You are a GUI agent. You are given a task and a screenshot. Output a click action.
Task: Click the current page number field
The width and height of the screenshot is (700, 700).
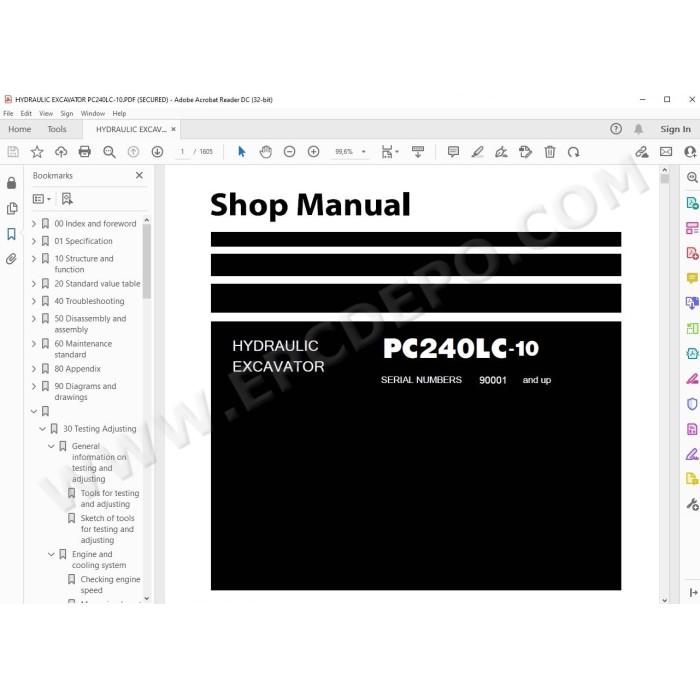point(182,152)
